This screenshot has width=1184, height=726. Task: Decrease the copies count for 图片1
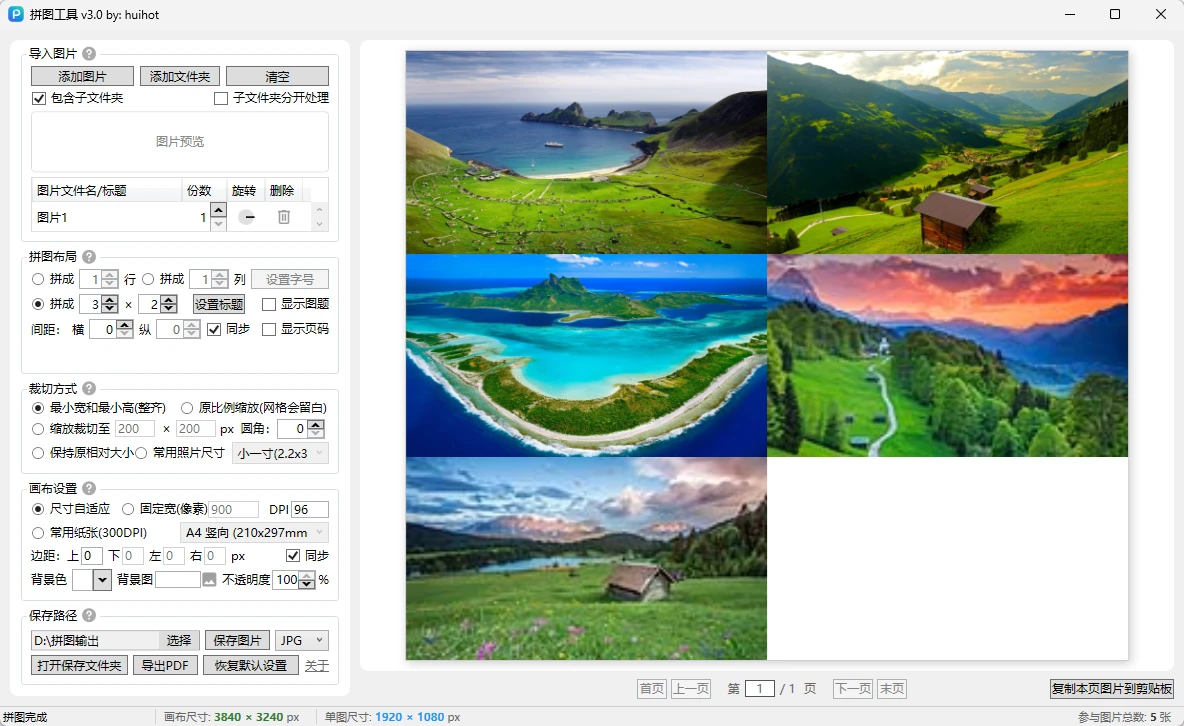coord(218,224)
